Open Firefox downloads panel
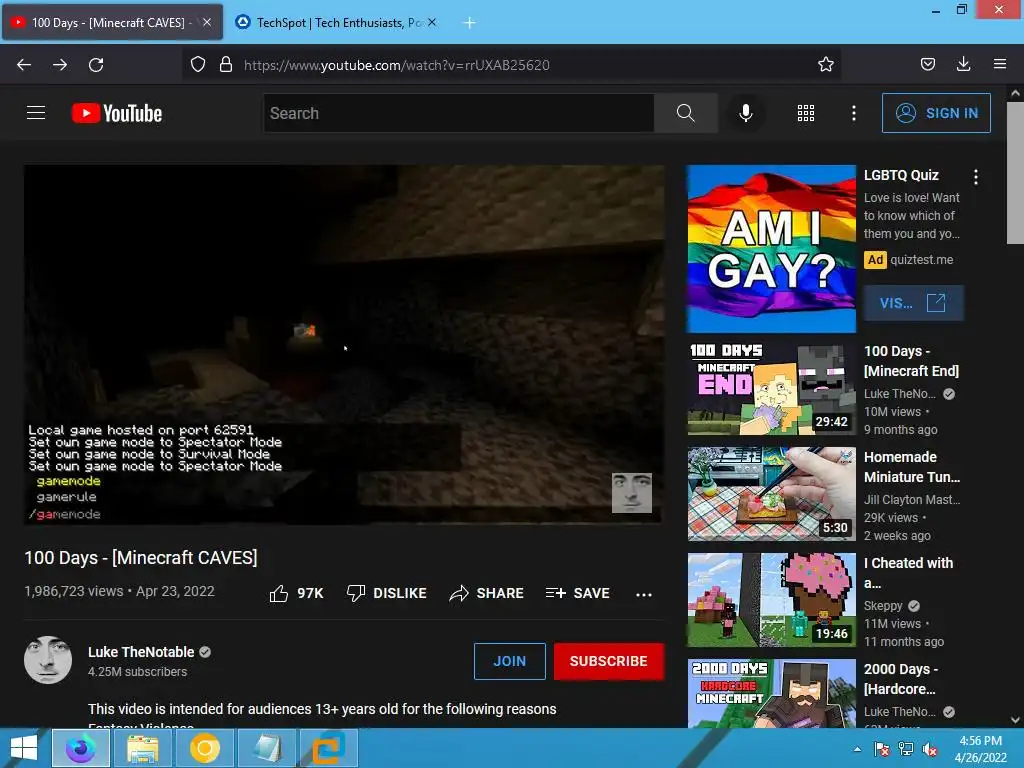The width and height of the screenshot is (1024, 768). point(963,65)
